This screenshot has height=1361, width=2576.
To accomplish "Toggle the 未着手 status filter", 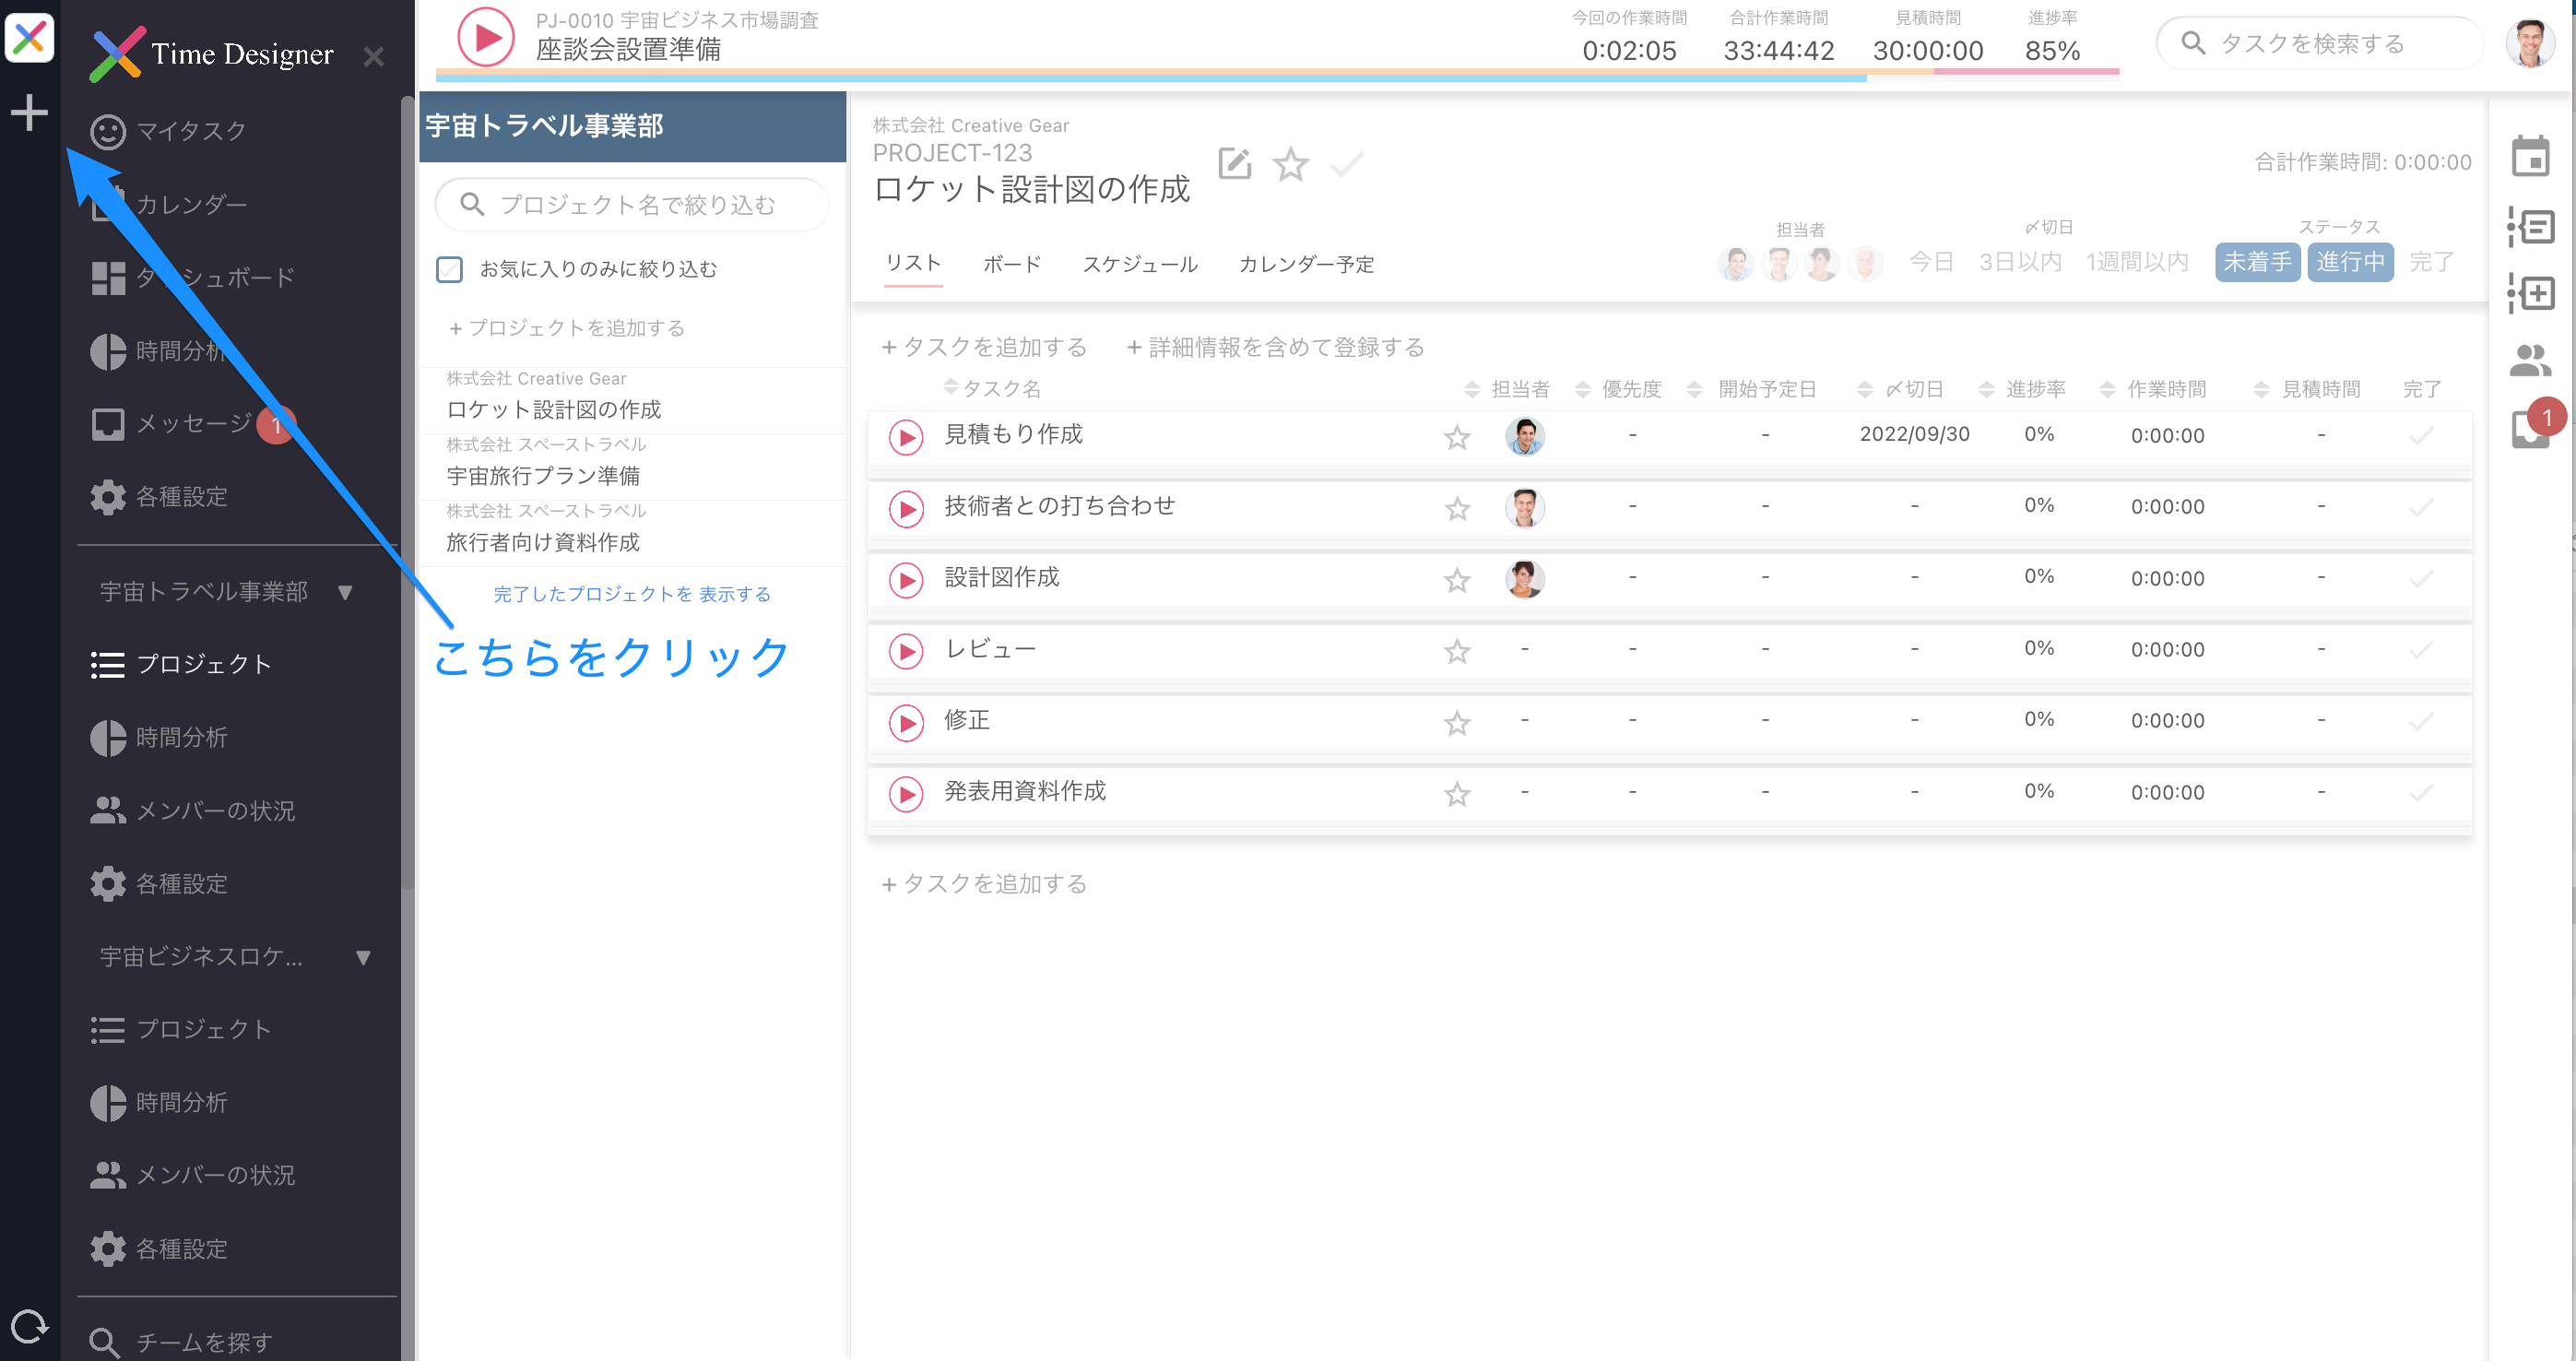I will [x=2257, y=262].
